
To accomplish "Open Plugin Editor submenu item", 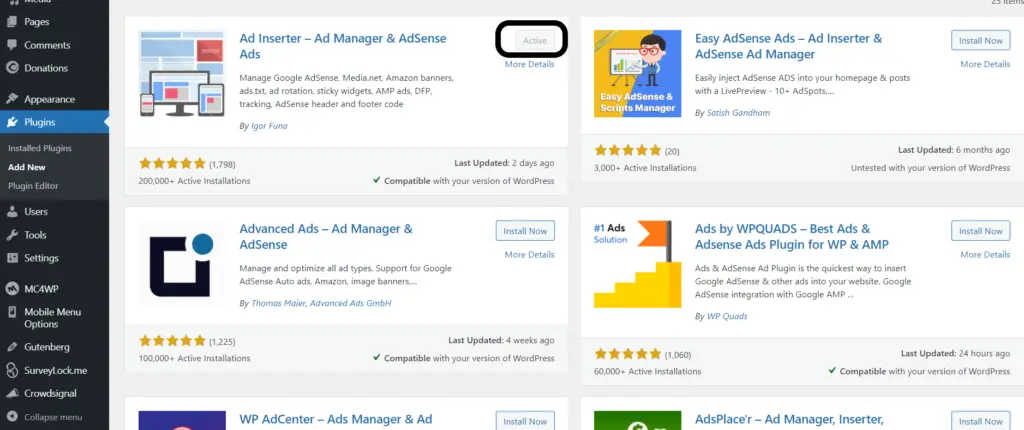I will 33,186.
